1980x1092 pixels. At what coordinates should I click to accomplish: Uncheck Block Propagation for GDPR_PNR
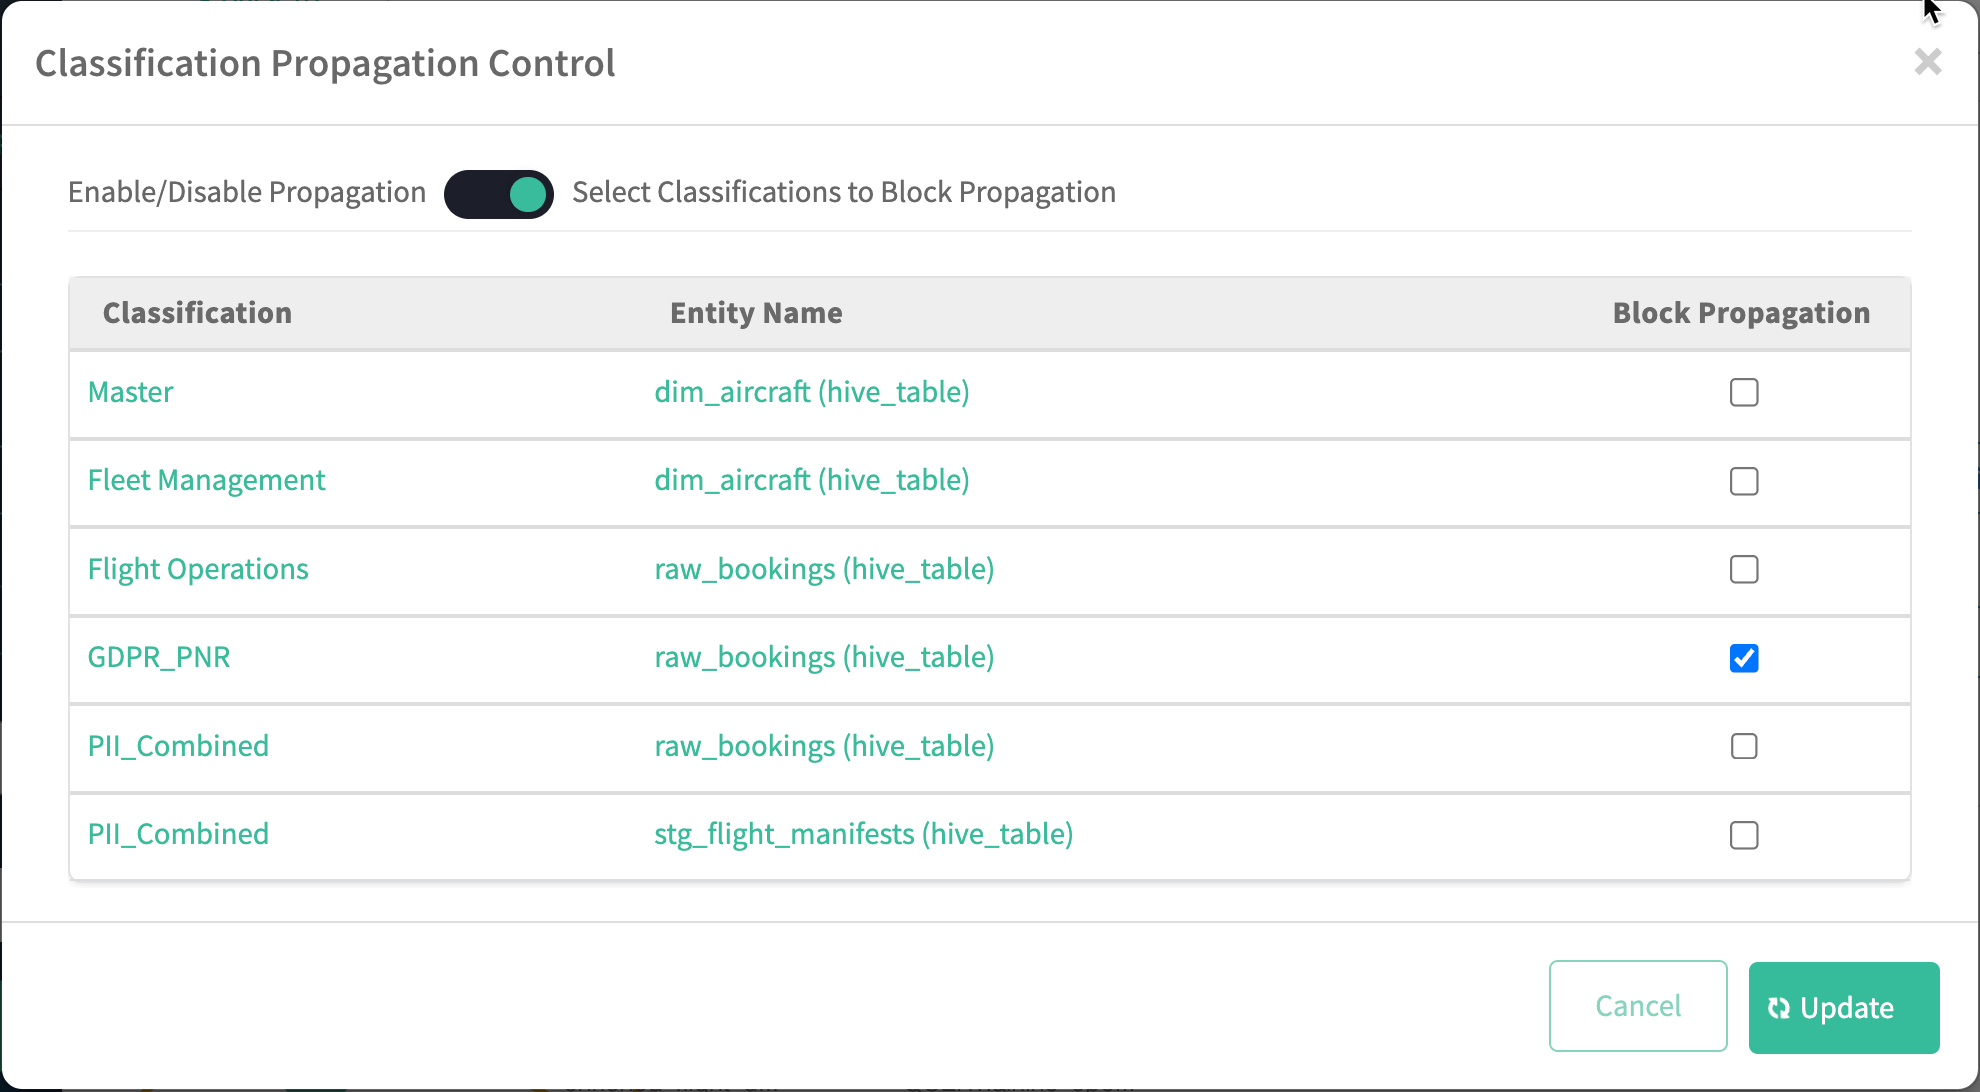(x=1743, y=658)
